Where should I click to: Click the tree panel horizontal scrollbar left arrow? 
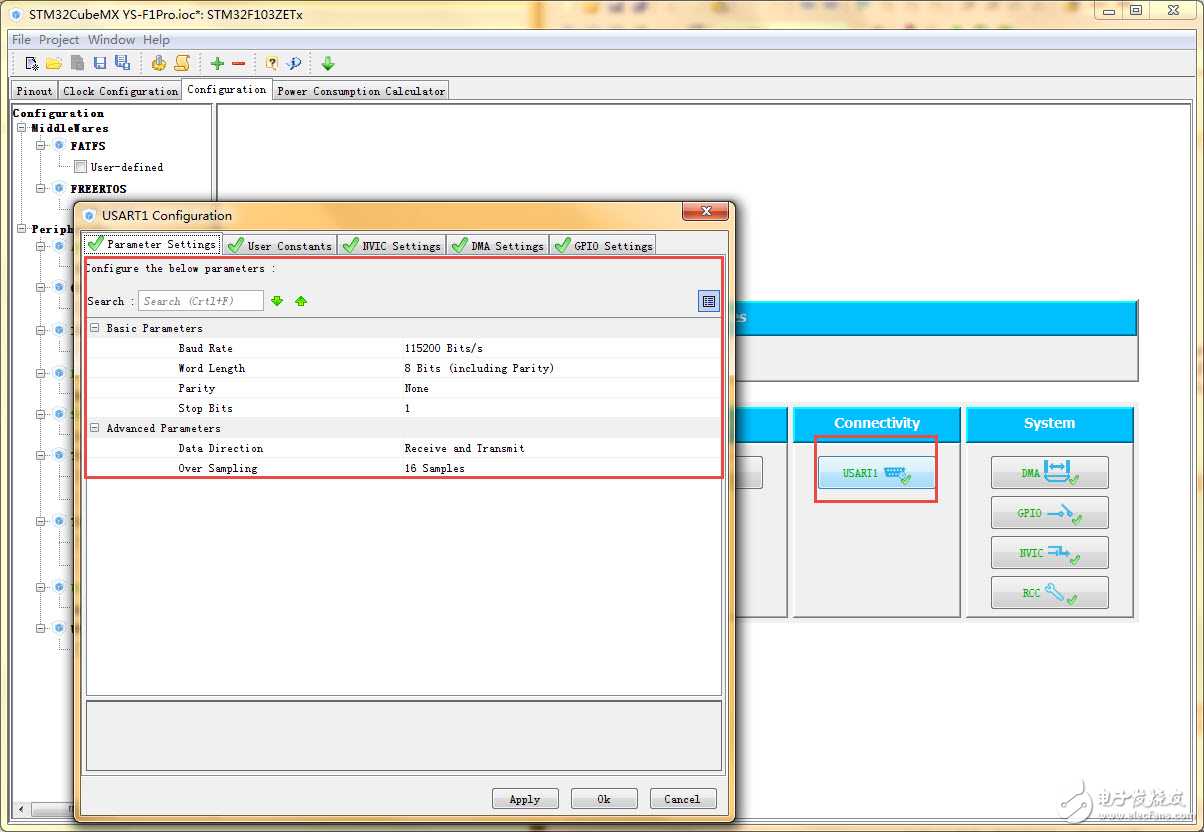21,808
